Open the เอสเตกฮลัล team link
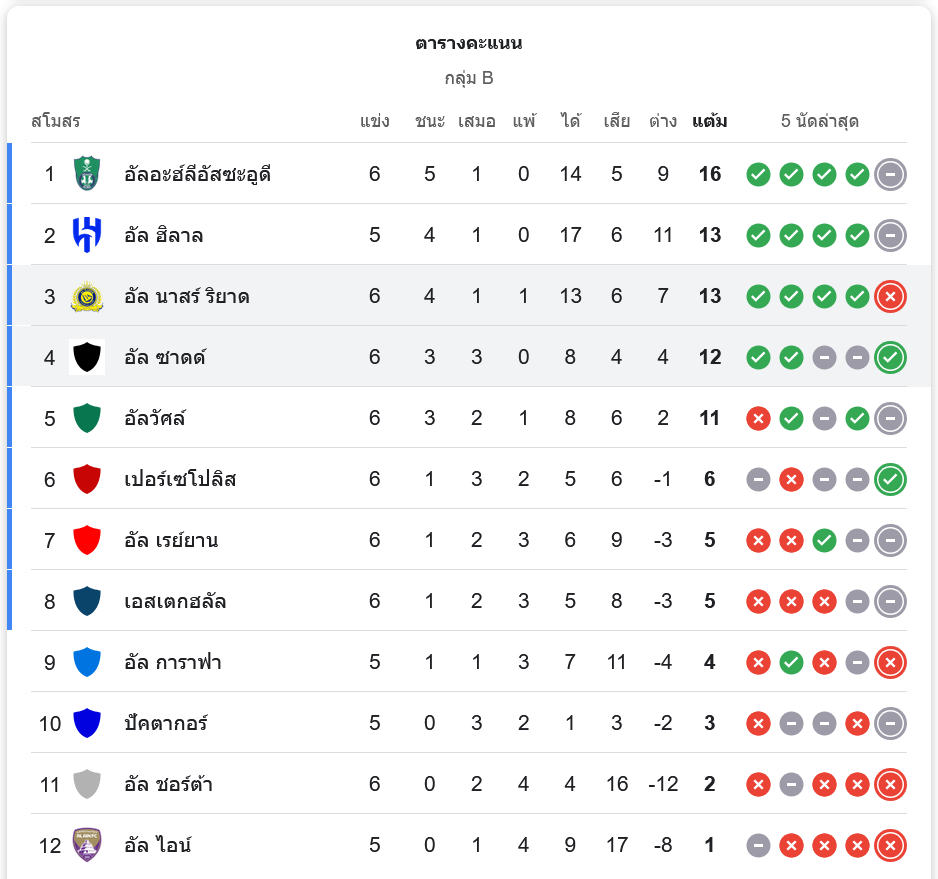The image size is (938, 879). click(x=175, y=601)
